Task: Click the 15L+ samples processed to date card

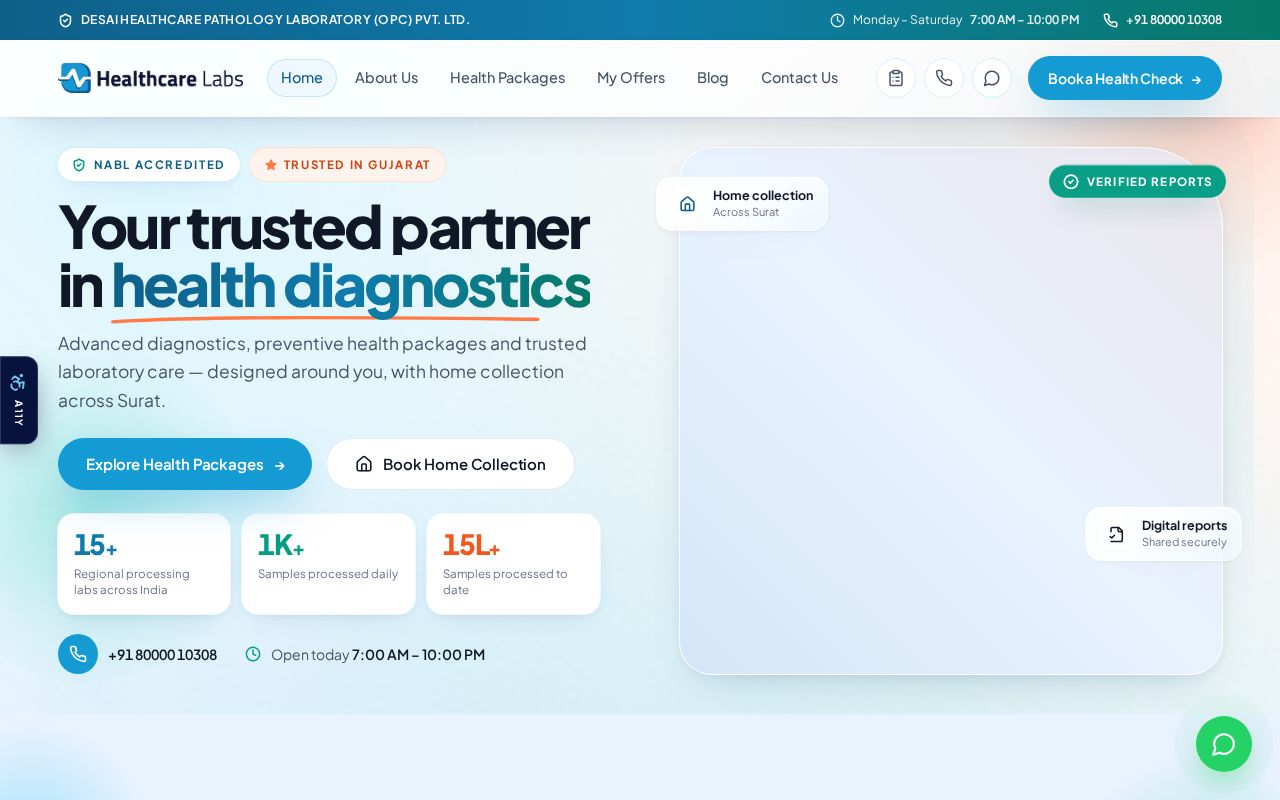Action: pyautogui.click(x=514, y=564)
